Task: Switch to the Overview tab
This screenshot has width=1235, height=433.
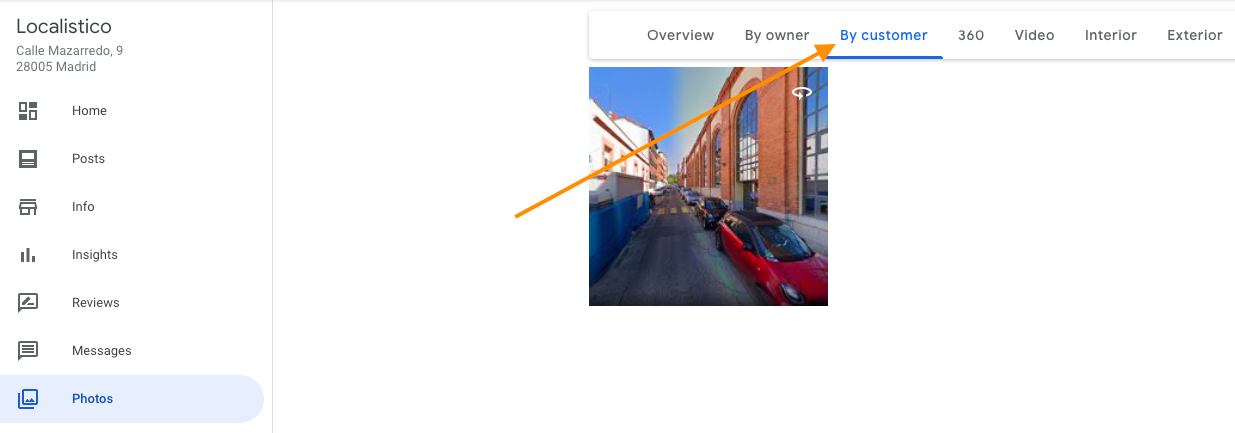Action: click(680, 35)
